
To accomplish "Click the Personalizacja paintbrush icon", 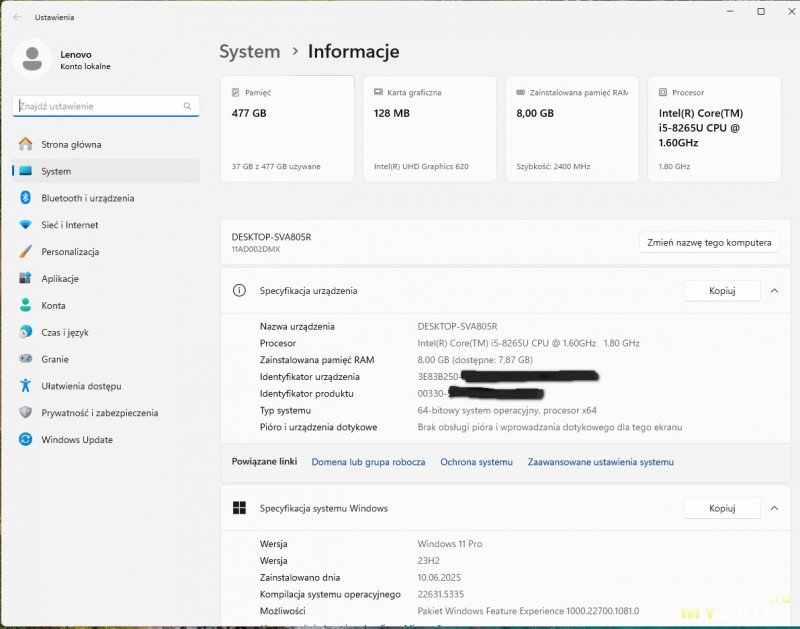I will [26, 251].
